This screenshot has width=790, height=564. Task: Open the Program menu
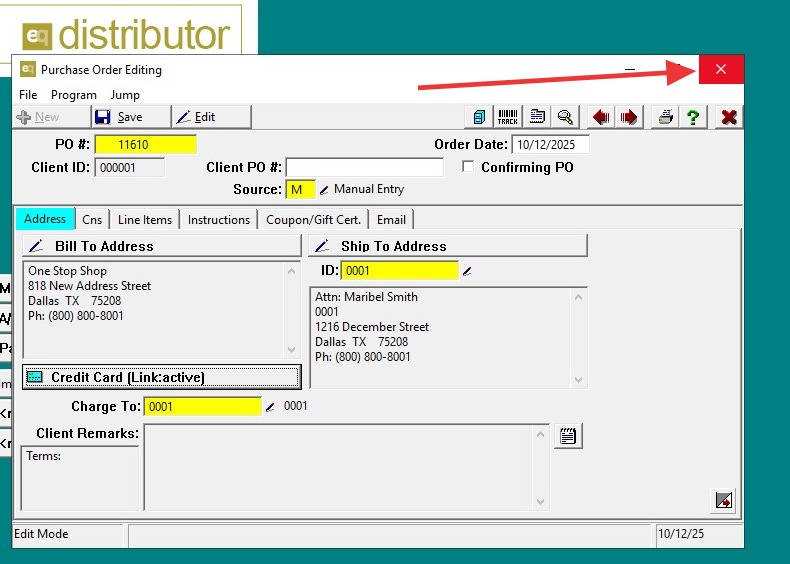click(x=74, y=95)
